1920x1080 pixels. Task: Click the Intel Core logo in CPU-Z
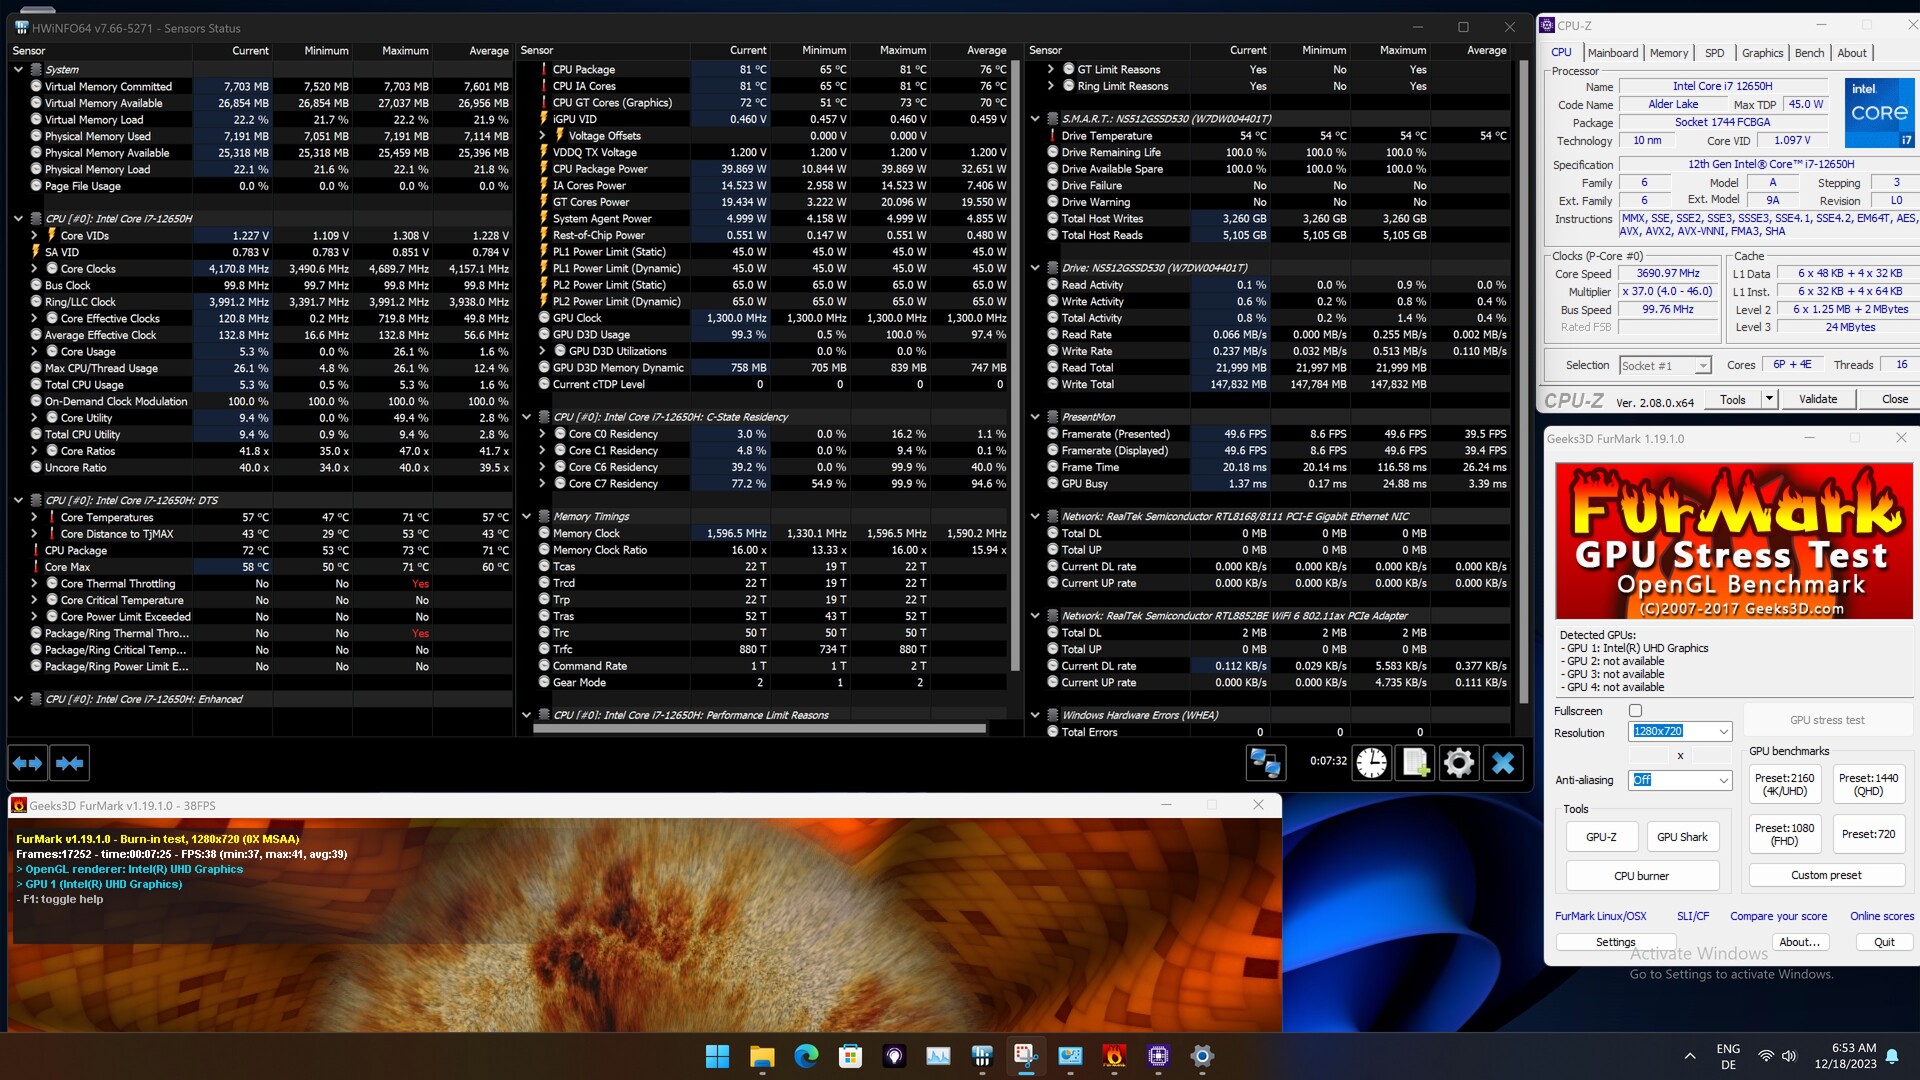[x=1879, y=113]
